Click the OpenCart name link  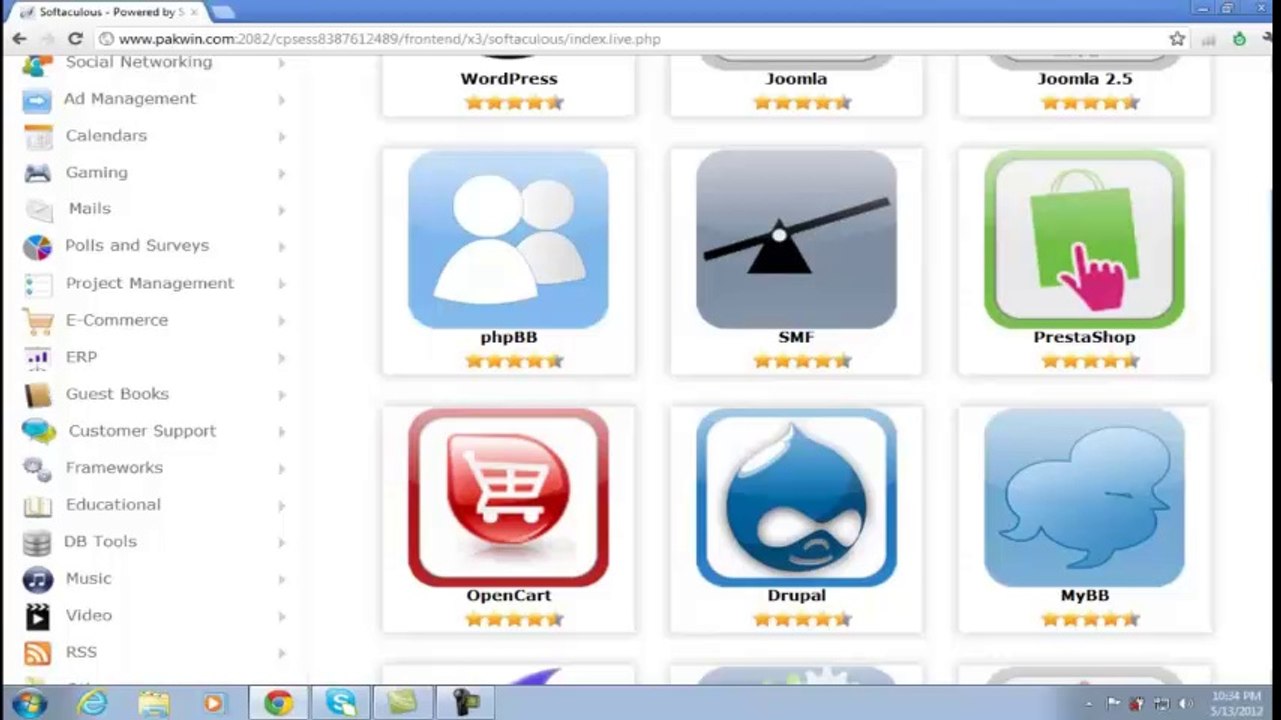(508, 595)
